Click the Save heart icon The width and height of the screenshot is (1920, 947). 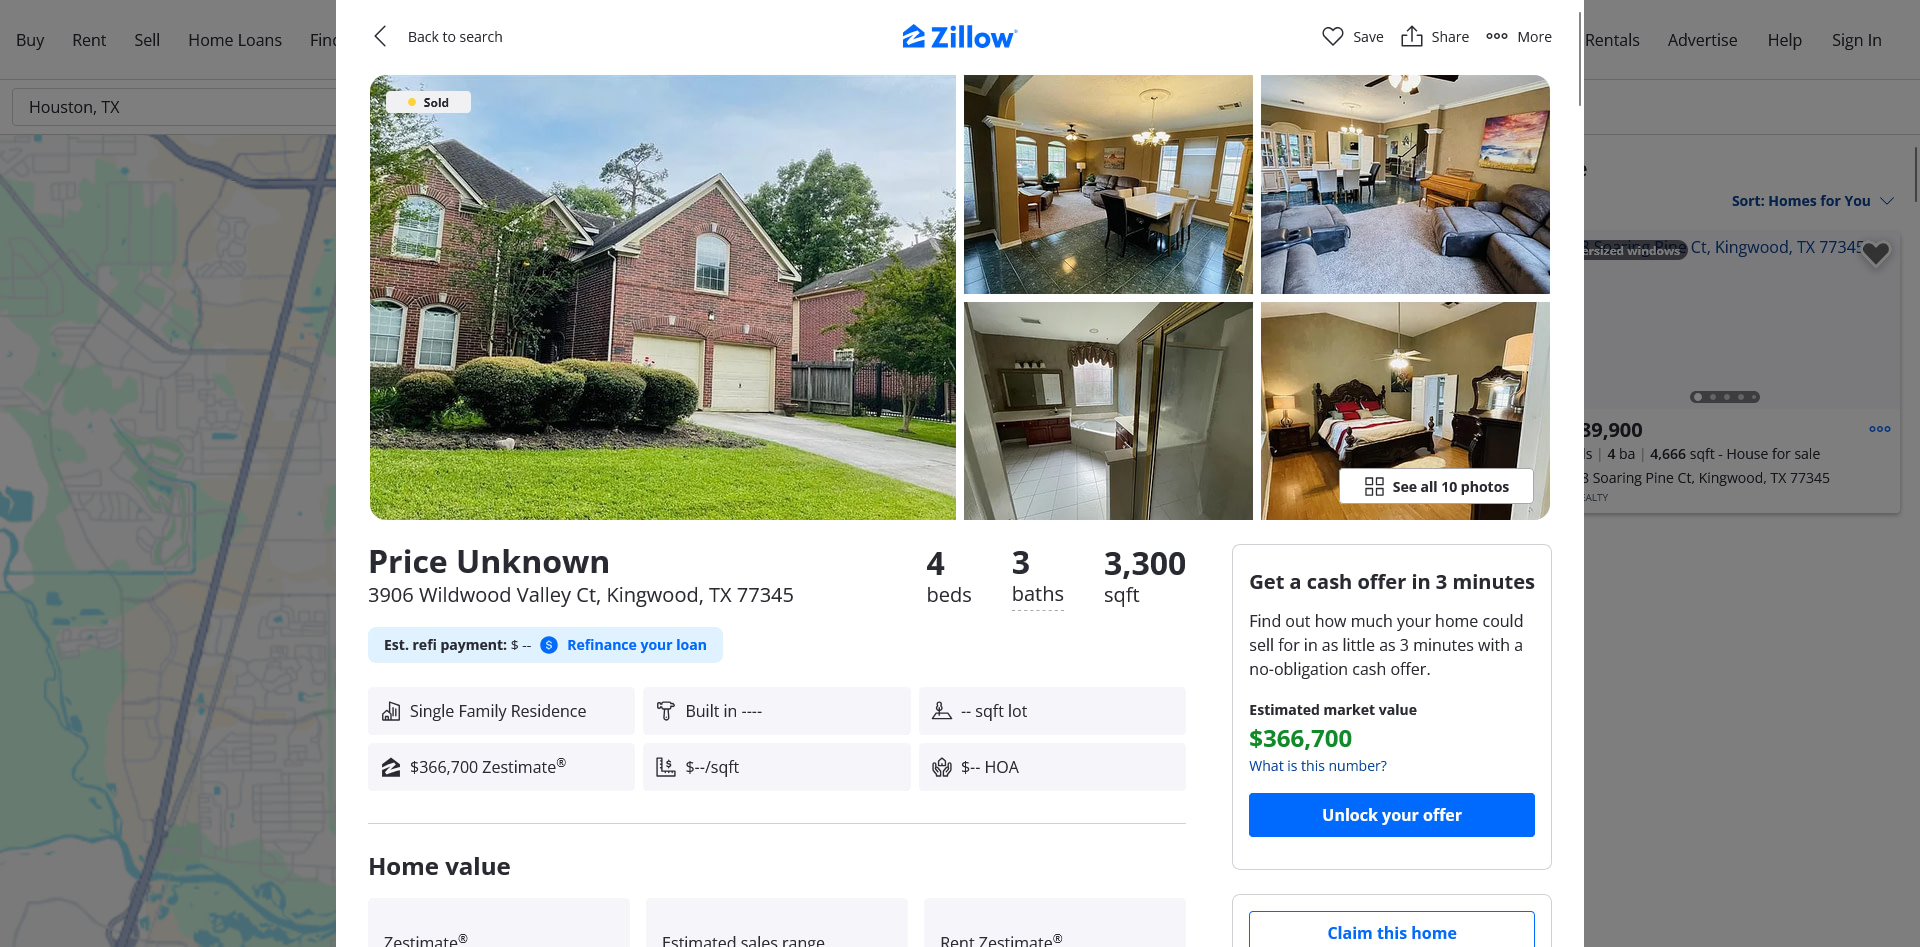(x=1332, y=37)
